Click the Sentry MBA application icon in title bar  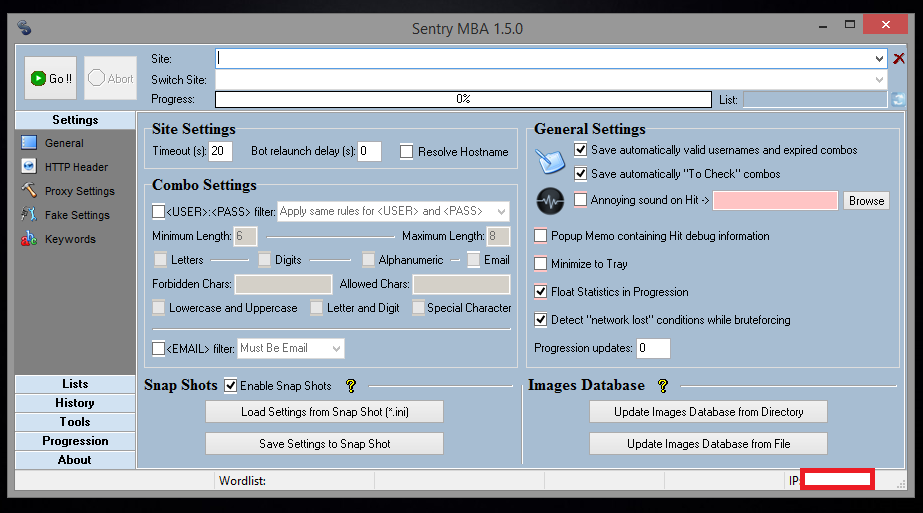pyautogui.click(x=24, y=28)
